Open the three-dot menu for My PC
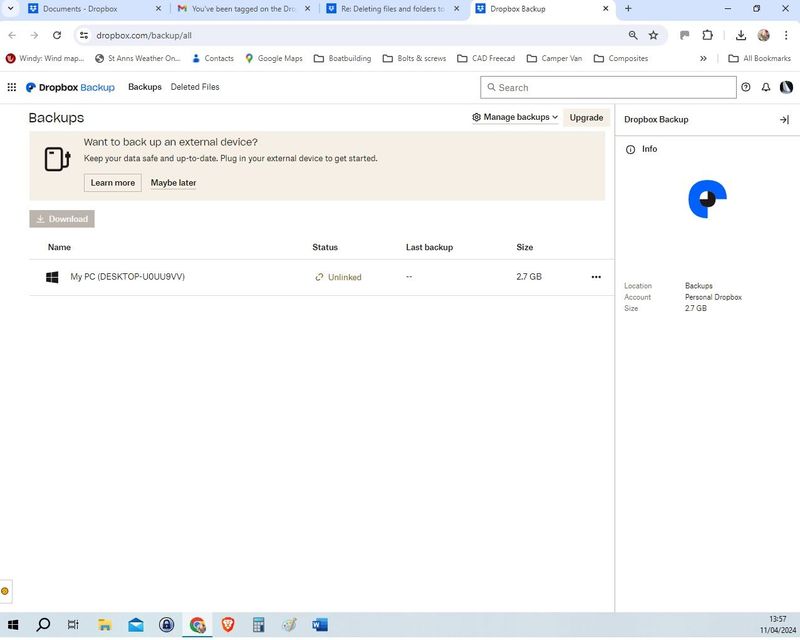 coord(596,277)
